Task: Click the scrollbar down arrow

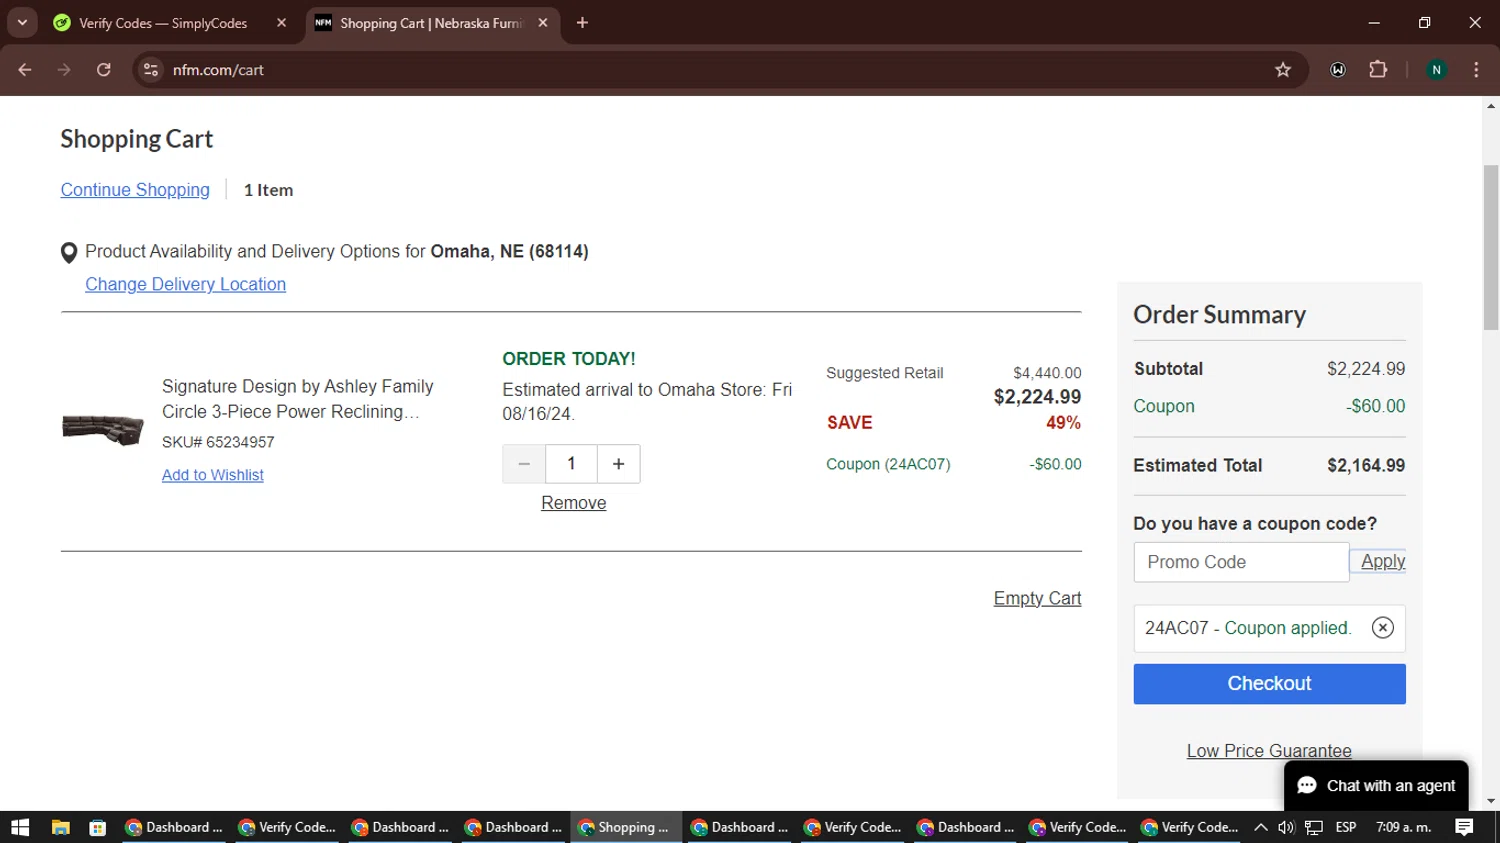Action: click(1491, 802)
